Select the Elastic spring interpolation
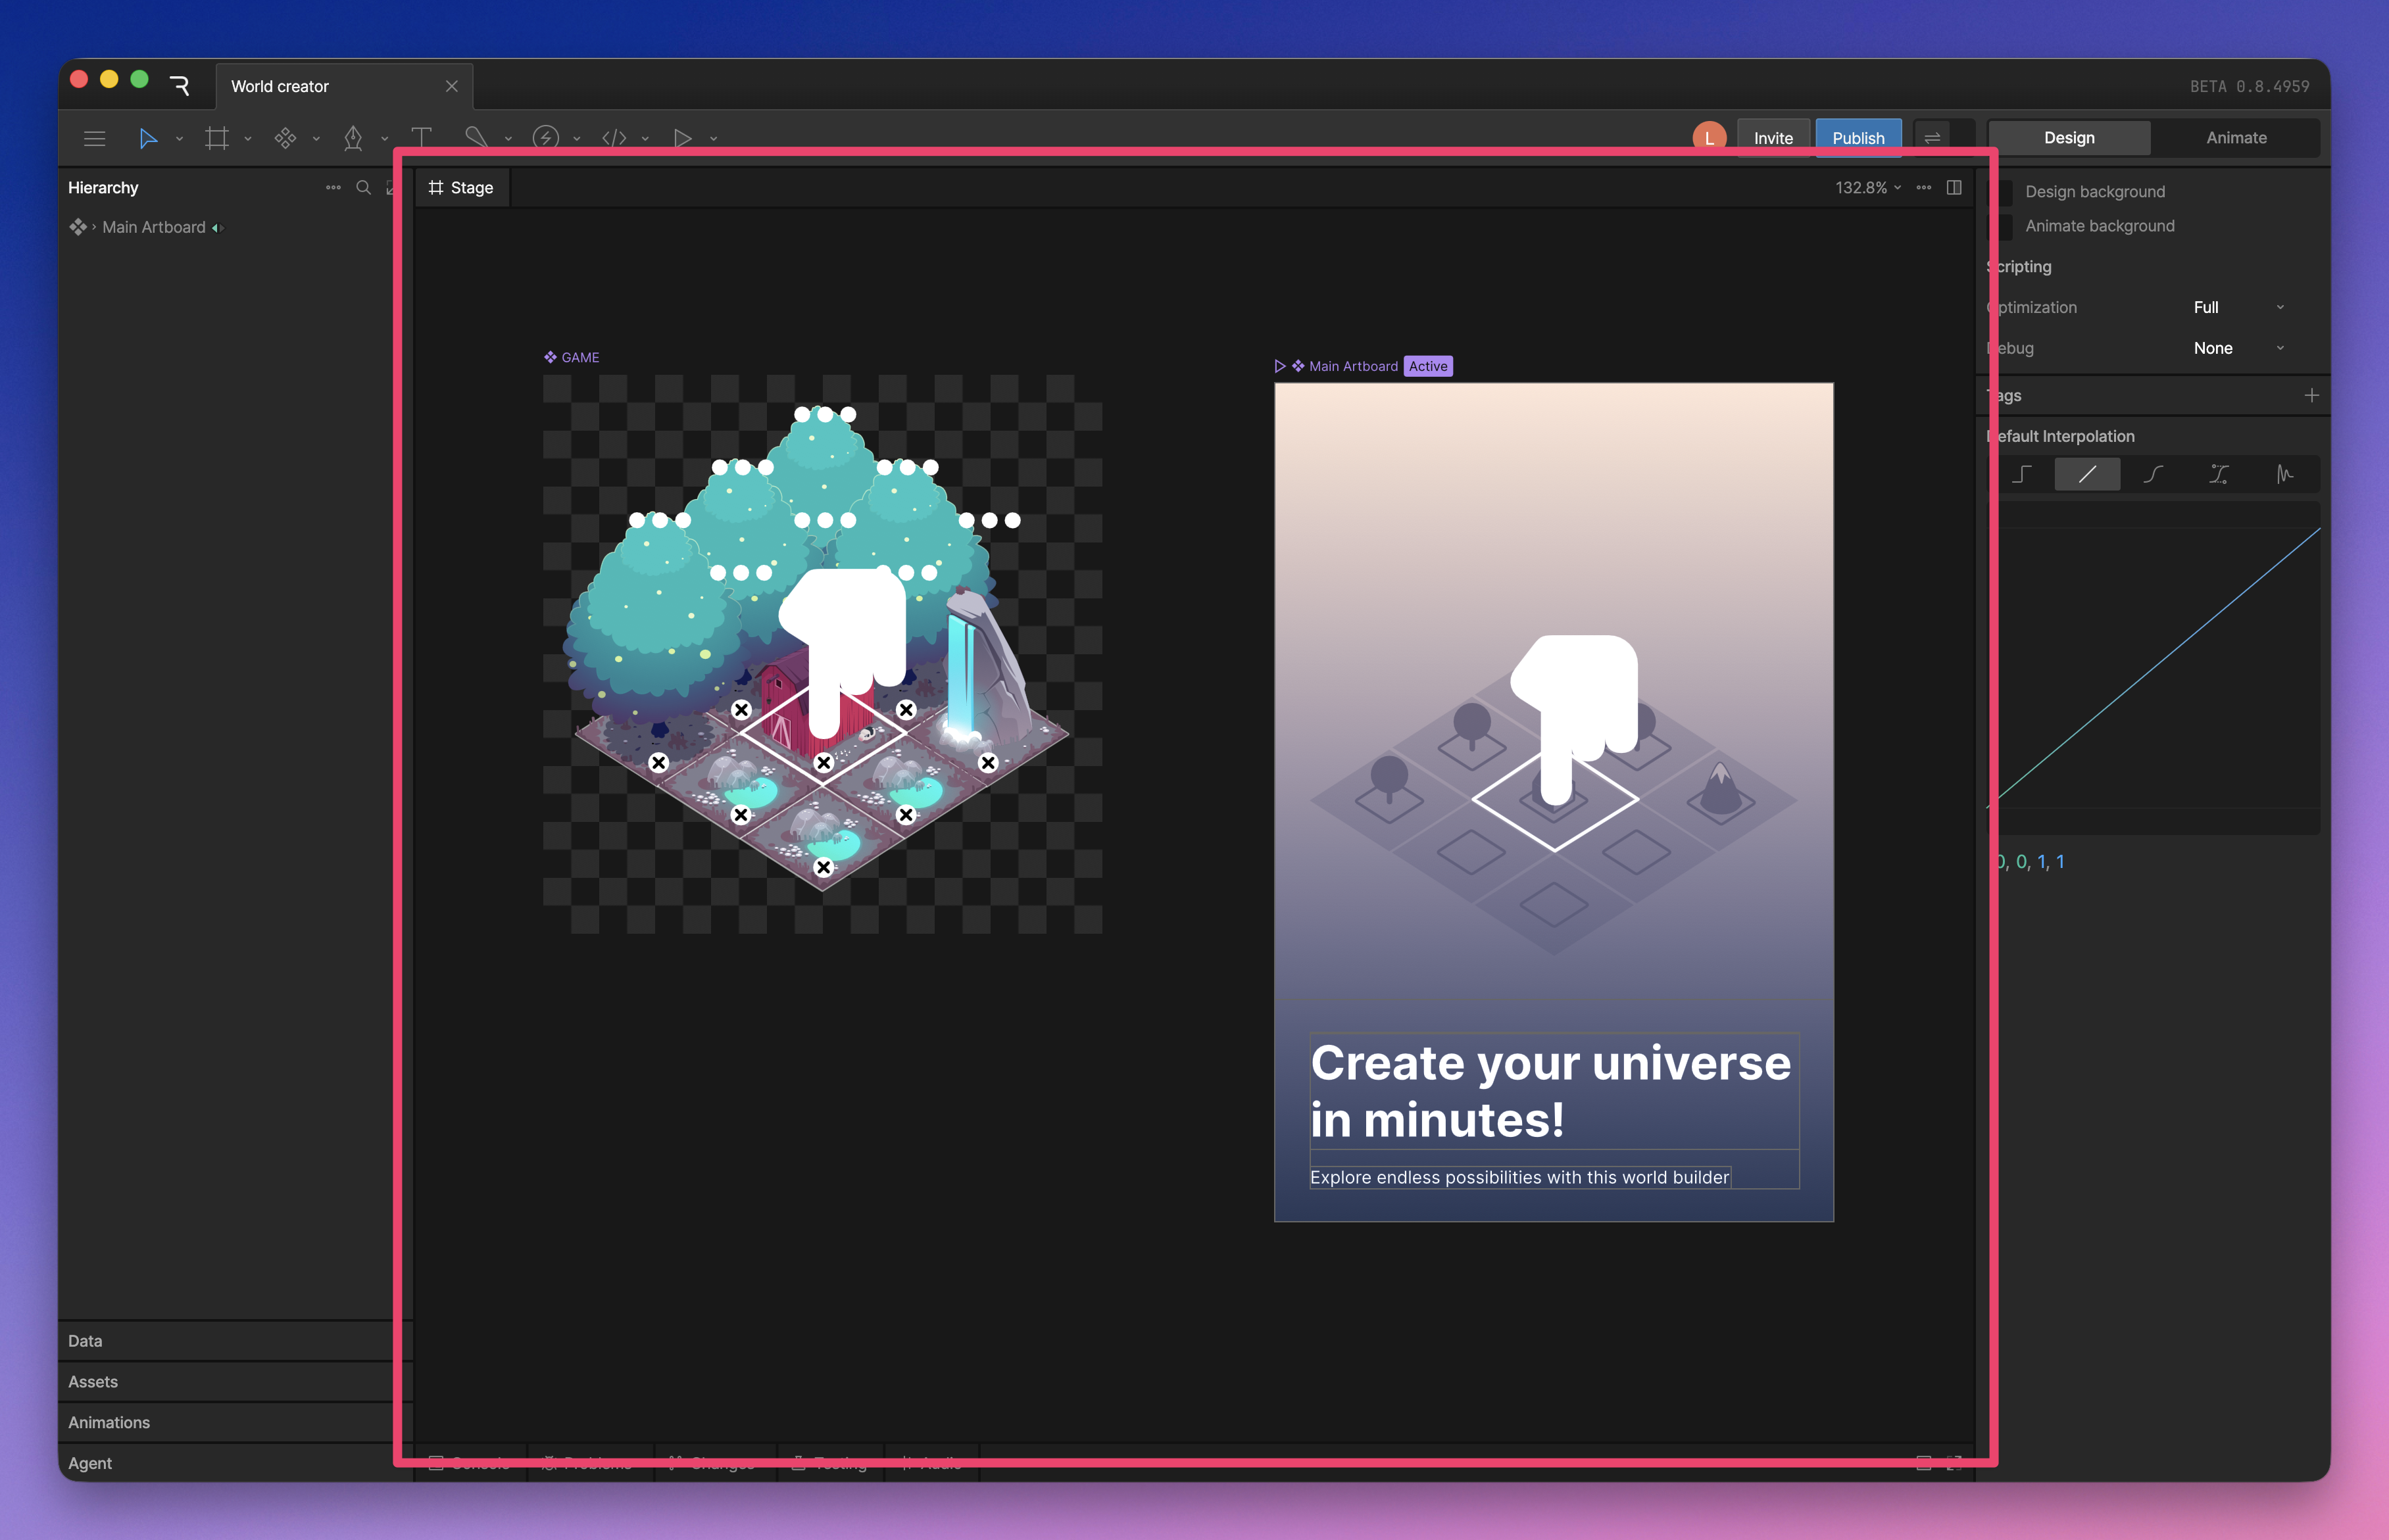Image resolution: width=2389 pixels, height=1540 pixels. coord(2285,474)
